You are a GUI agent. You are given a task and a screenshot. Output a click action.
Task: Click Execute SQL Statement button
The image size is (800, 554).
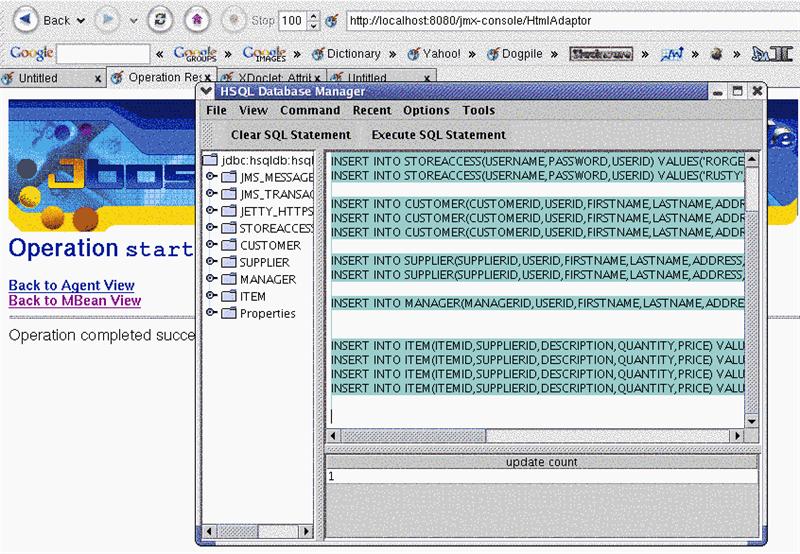pos(438,134)
